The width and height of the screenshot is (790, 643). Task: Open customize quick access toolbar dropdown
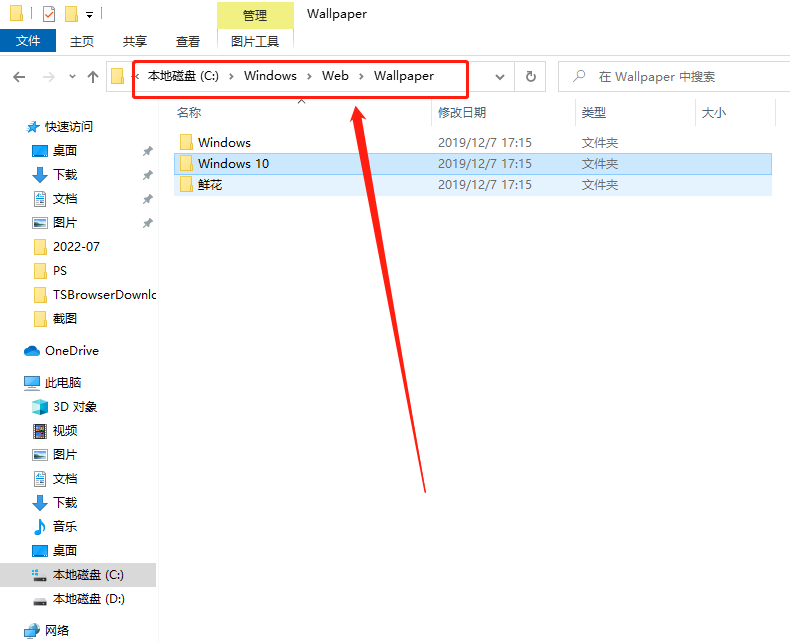tap(89, 15)
